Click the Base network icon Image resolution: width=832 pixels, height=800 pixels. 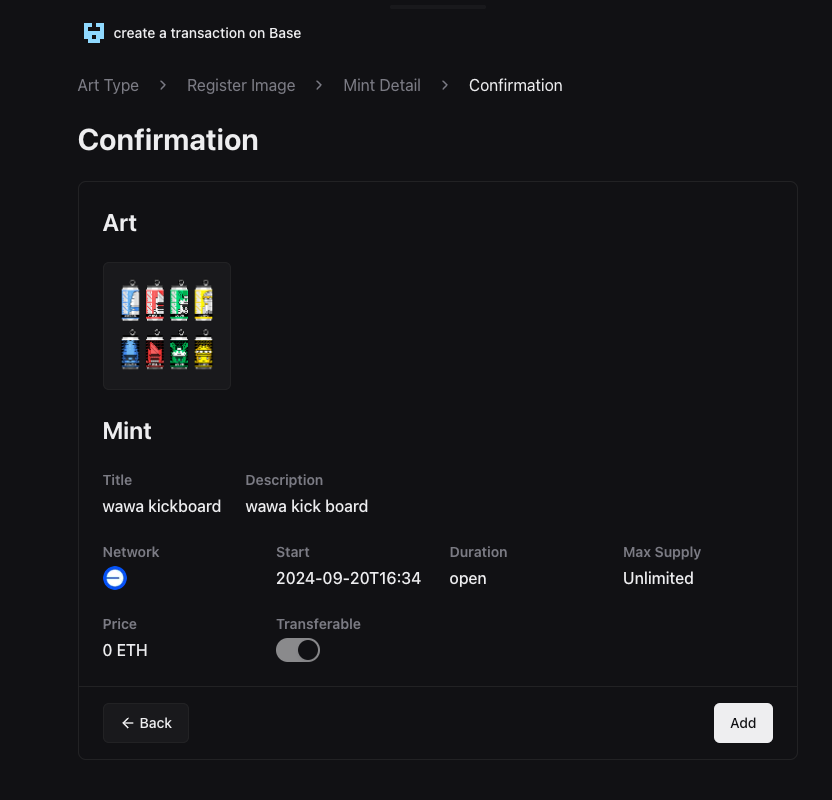(115, 578)
